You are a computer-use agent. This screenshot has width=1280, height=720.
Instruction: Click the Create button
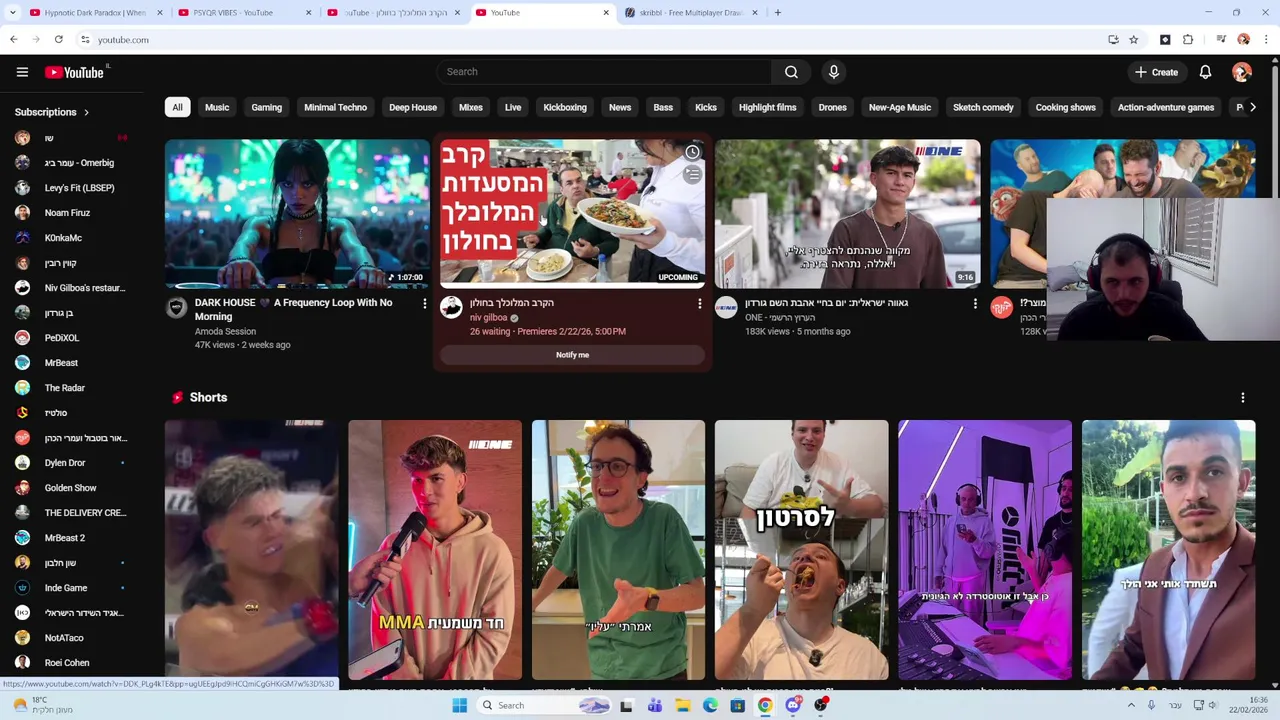click(x=1157, y=72)
